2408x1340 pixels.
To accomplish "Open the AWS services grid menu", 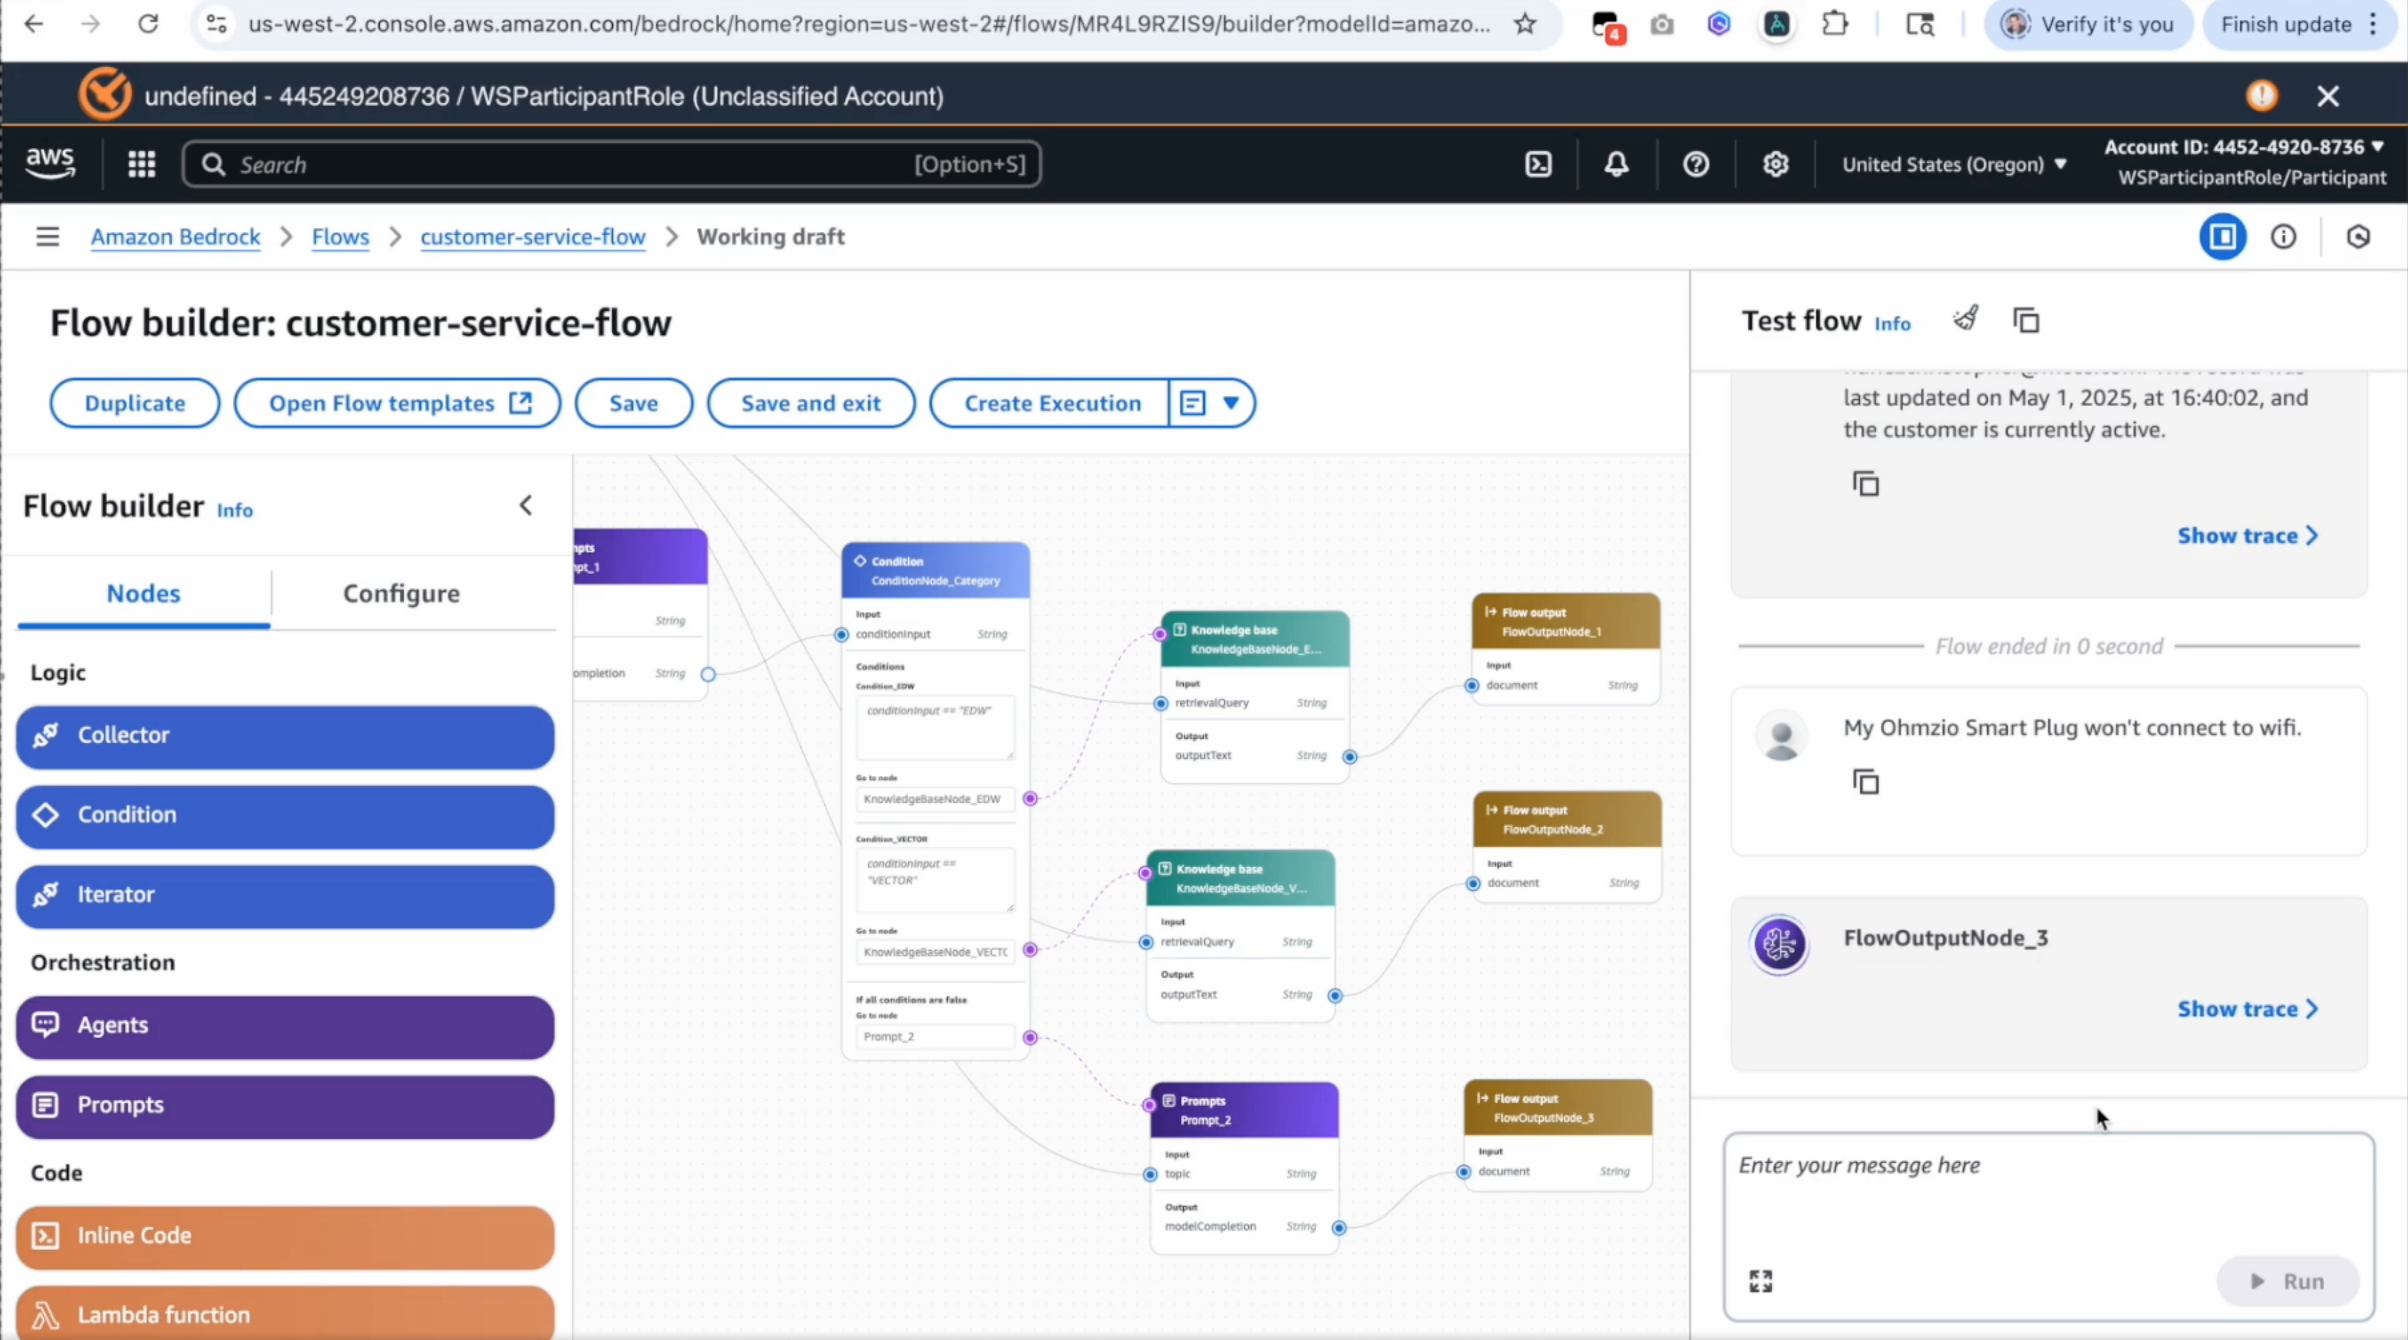I will click(x=141, y=164).
